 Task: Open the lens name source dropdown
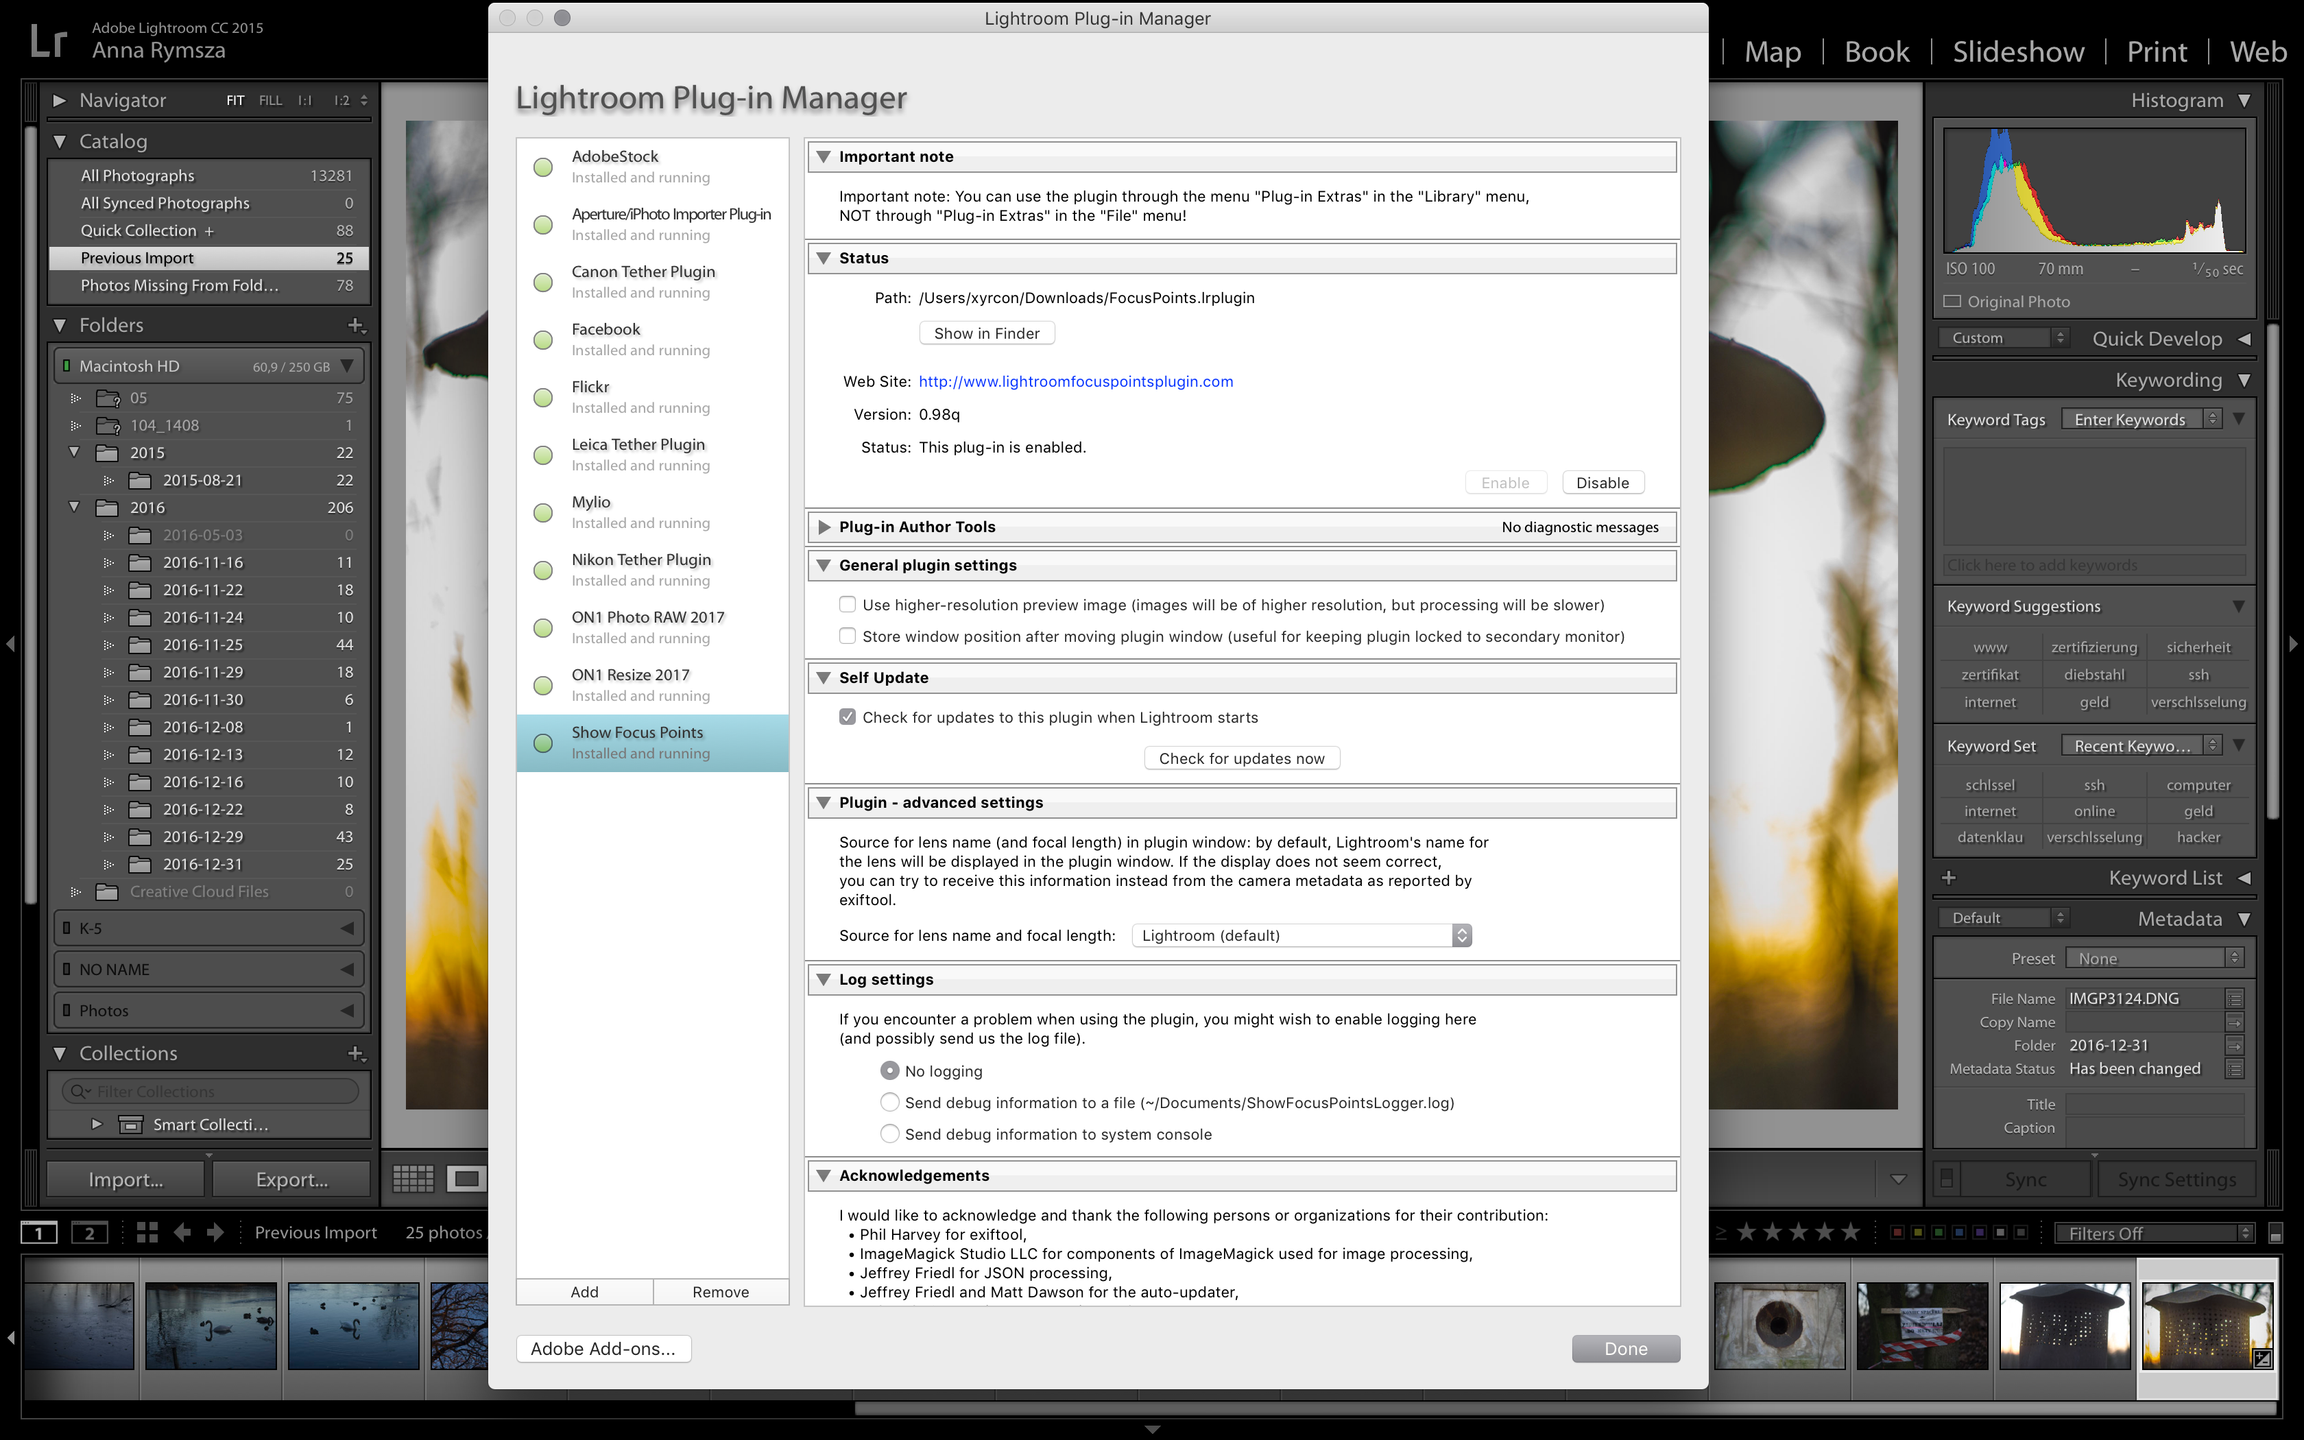(1301, 935)
